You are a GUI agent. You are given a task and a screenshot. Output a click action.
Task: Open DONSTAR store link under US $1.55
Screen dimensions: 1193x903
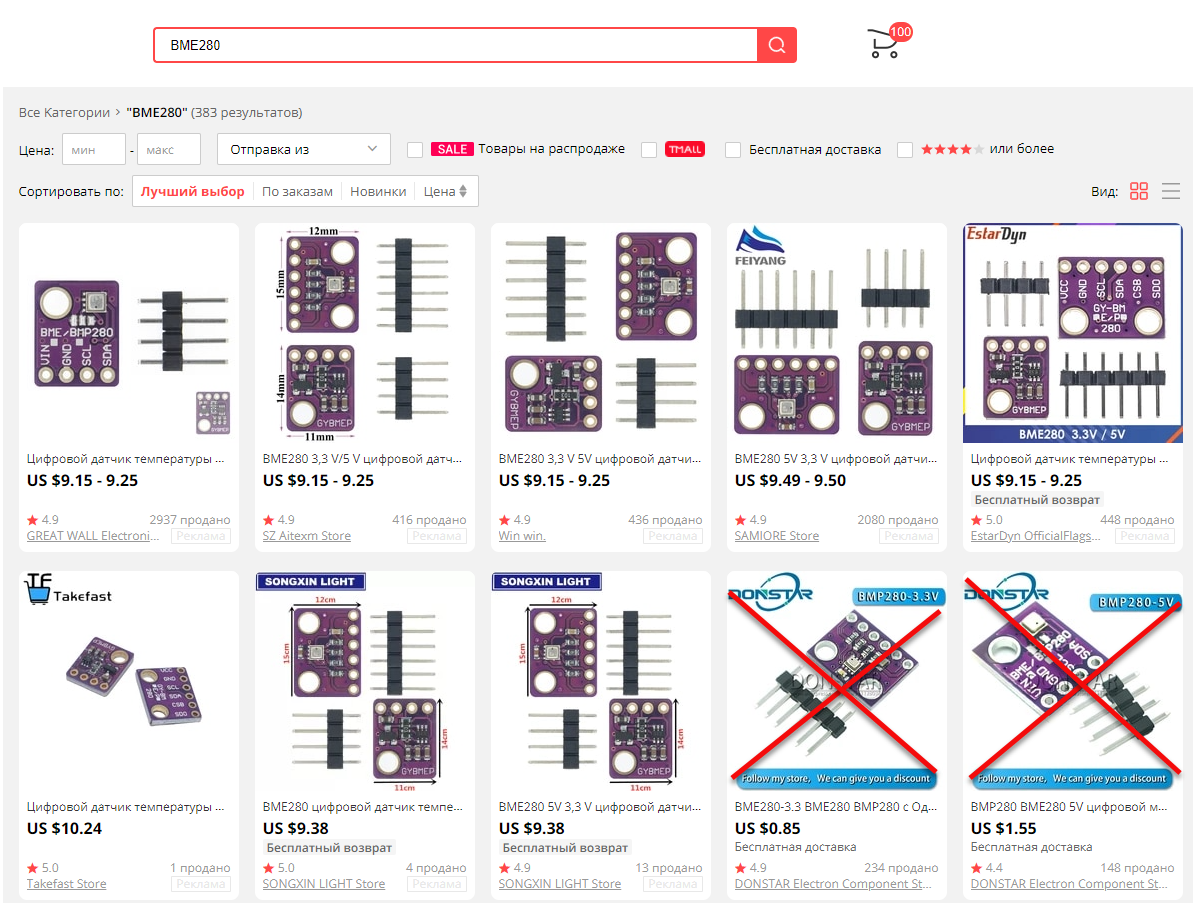[1069, 883]
